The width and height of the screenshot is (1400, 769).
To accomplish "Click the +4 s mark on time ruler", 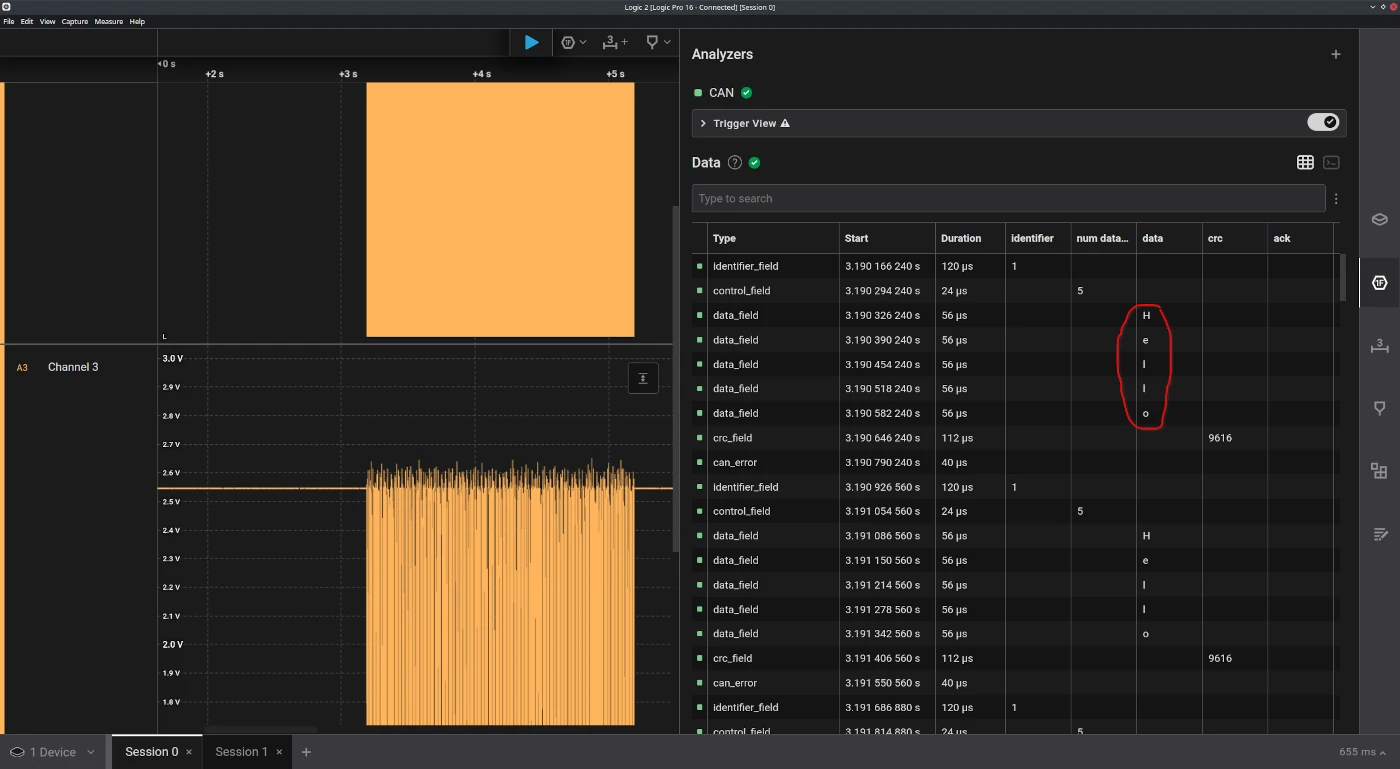I will coord(481,74).
